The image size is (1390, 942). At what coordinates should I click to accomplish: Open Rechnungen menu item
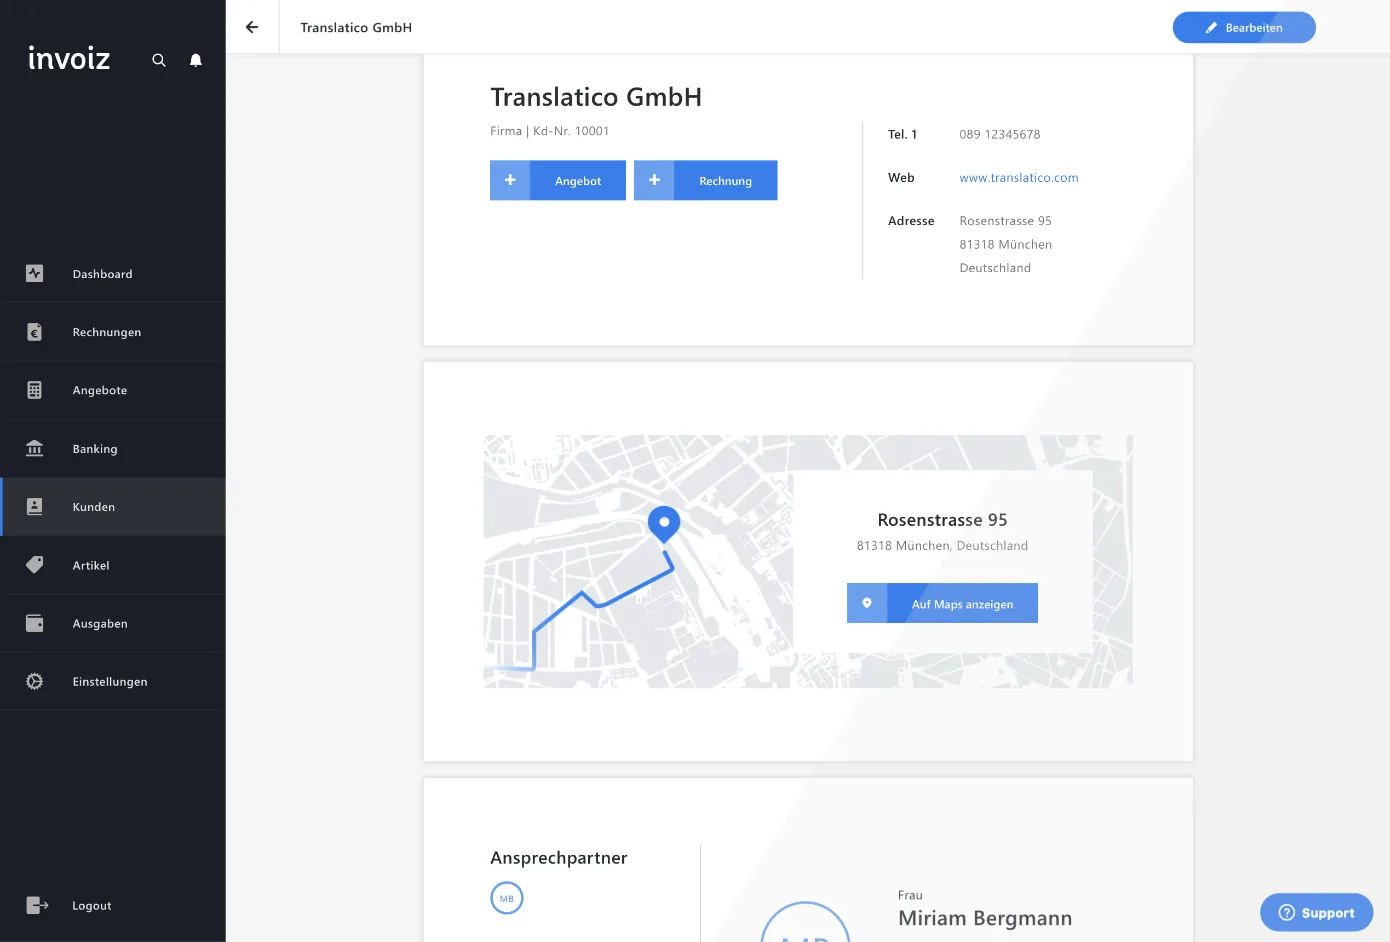113,332
